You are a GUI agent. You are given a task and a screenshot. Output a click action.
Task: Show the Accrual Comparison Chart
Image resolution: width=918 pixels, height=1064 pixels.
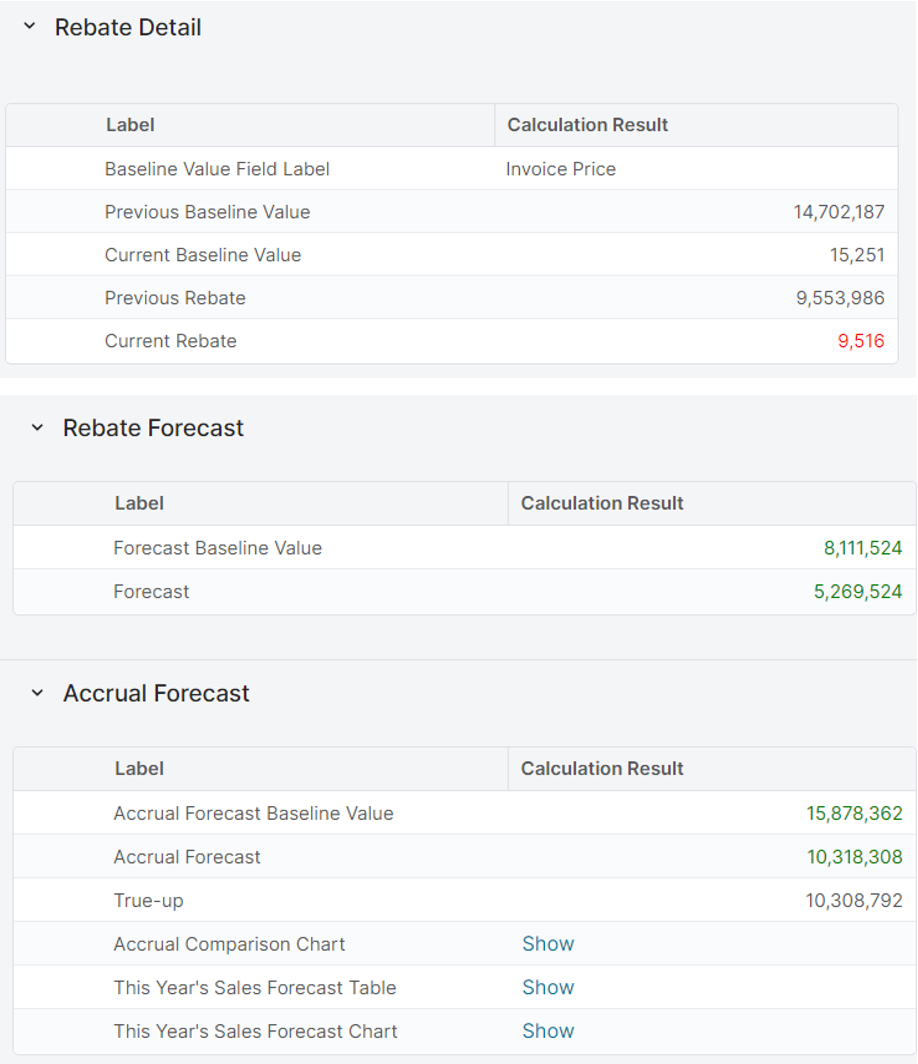548,944
